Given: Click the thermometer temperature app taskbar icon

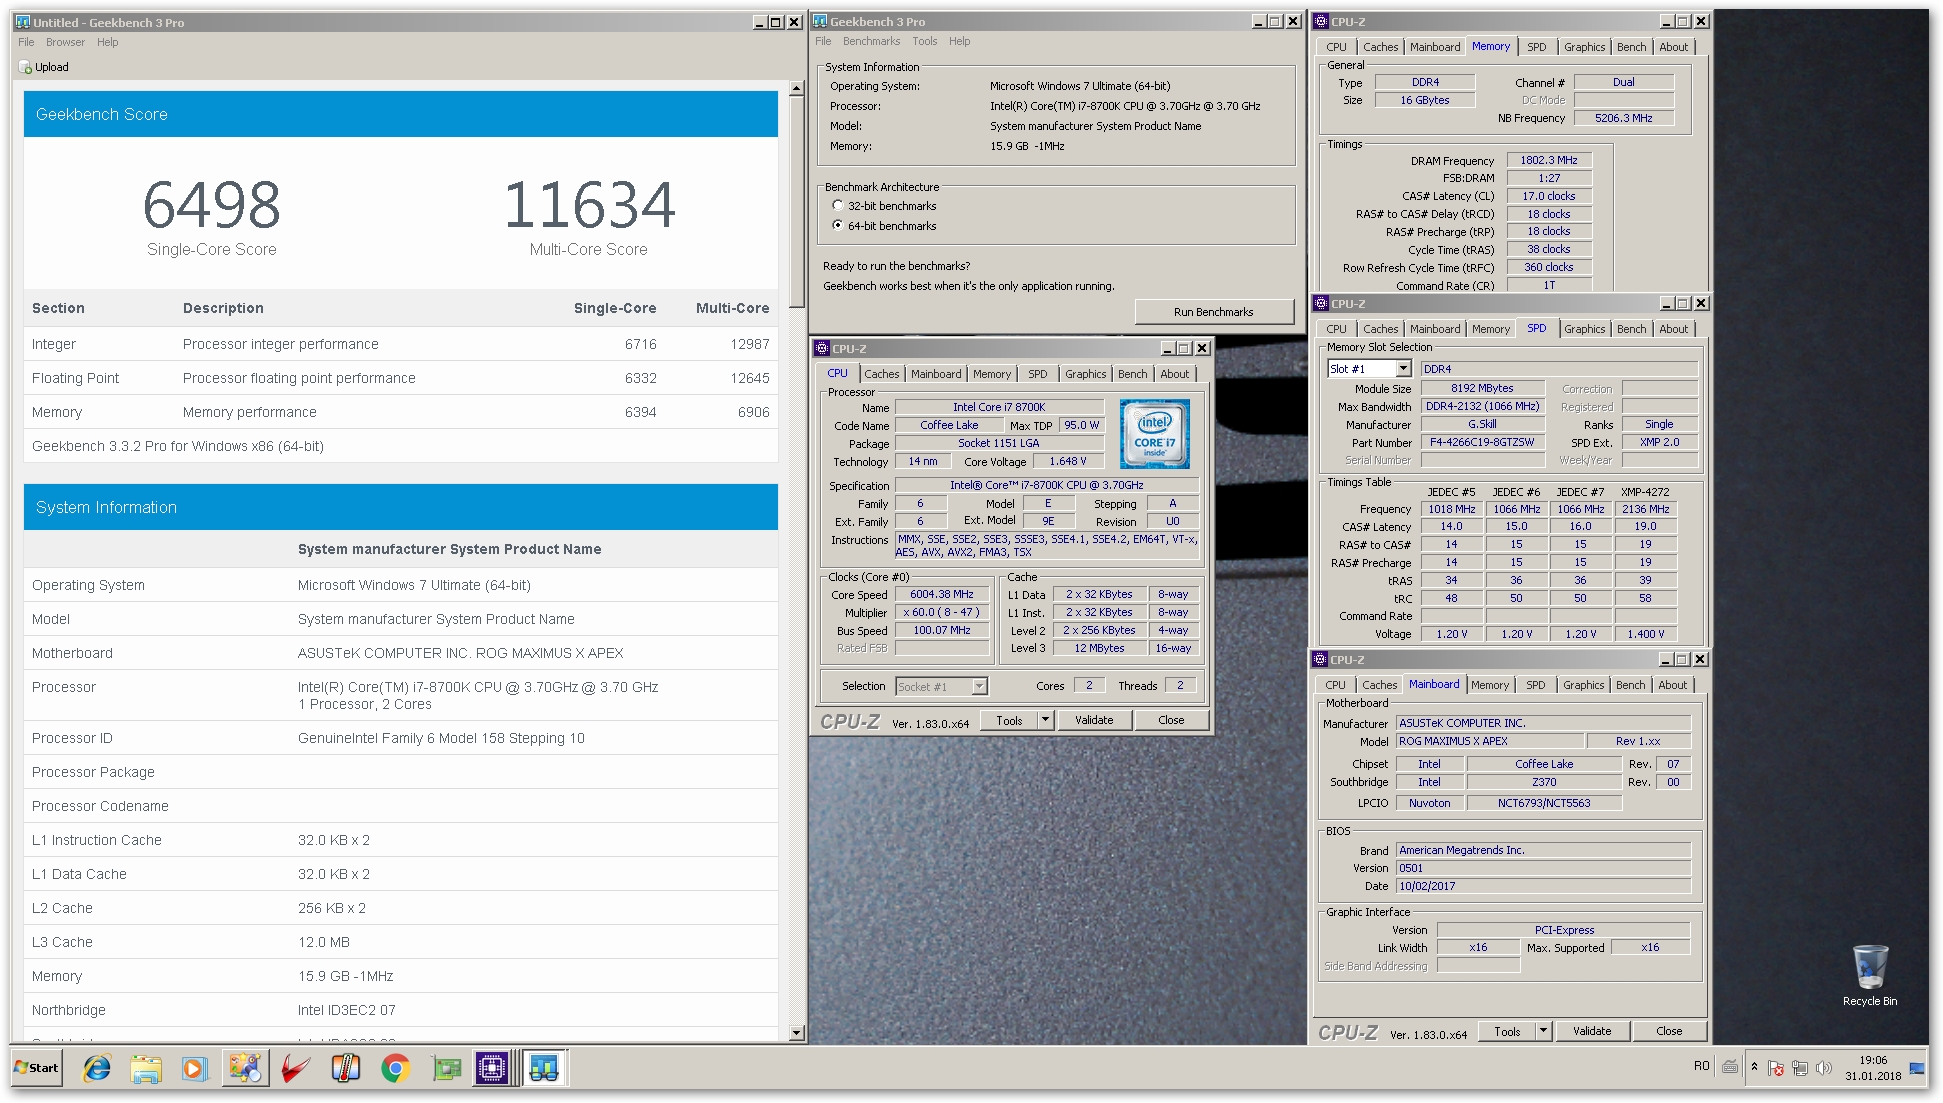Looking at the screenshot, I should pos(345,1068).
